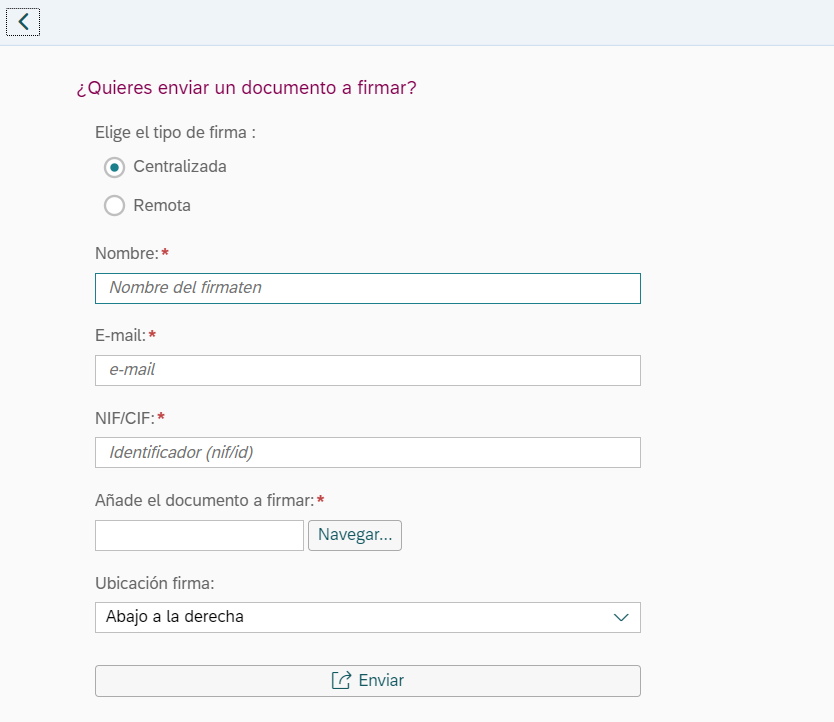Focus the Nombre del firmante field
This screenshot has height=722, width=834.
pos(368,288)
